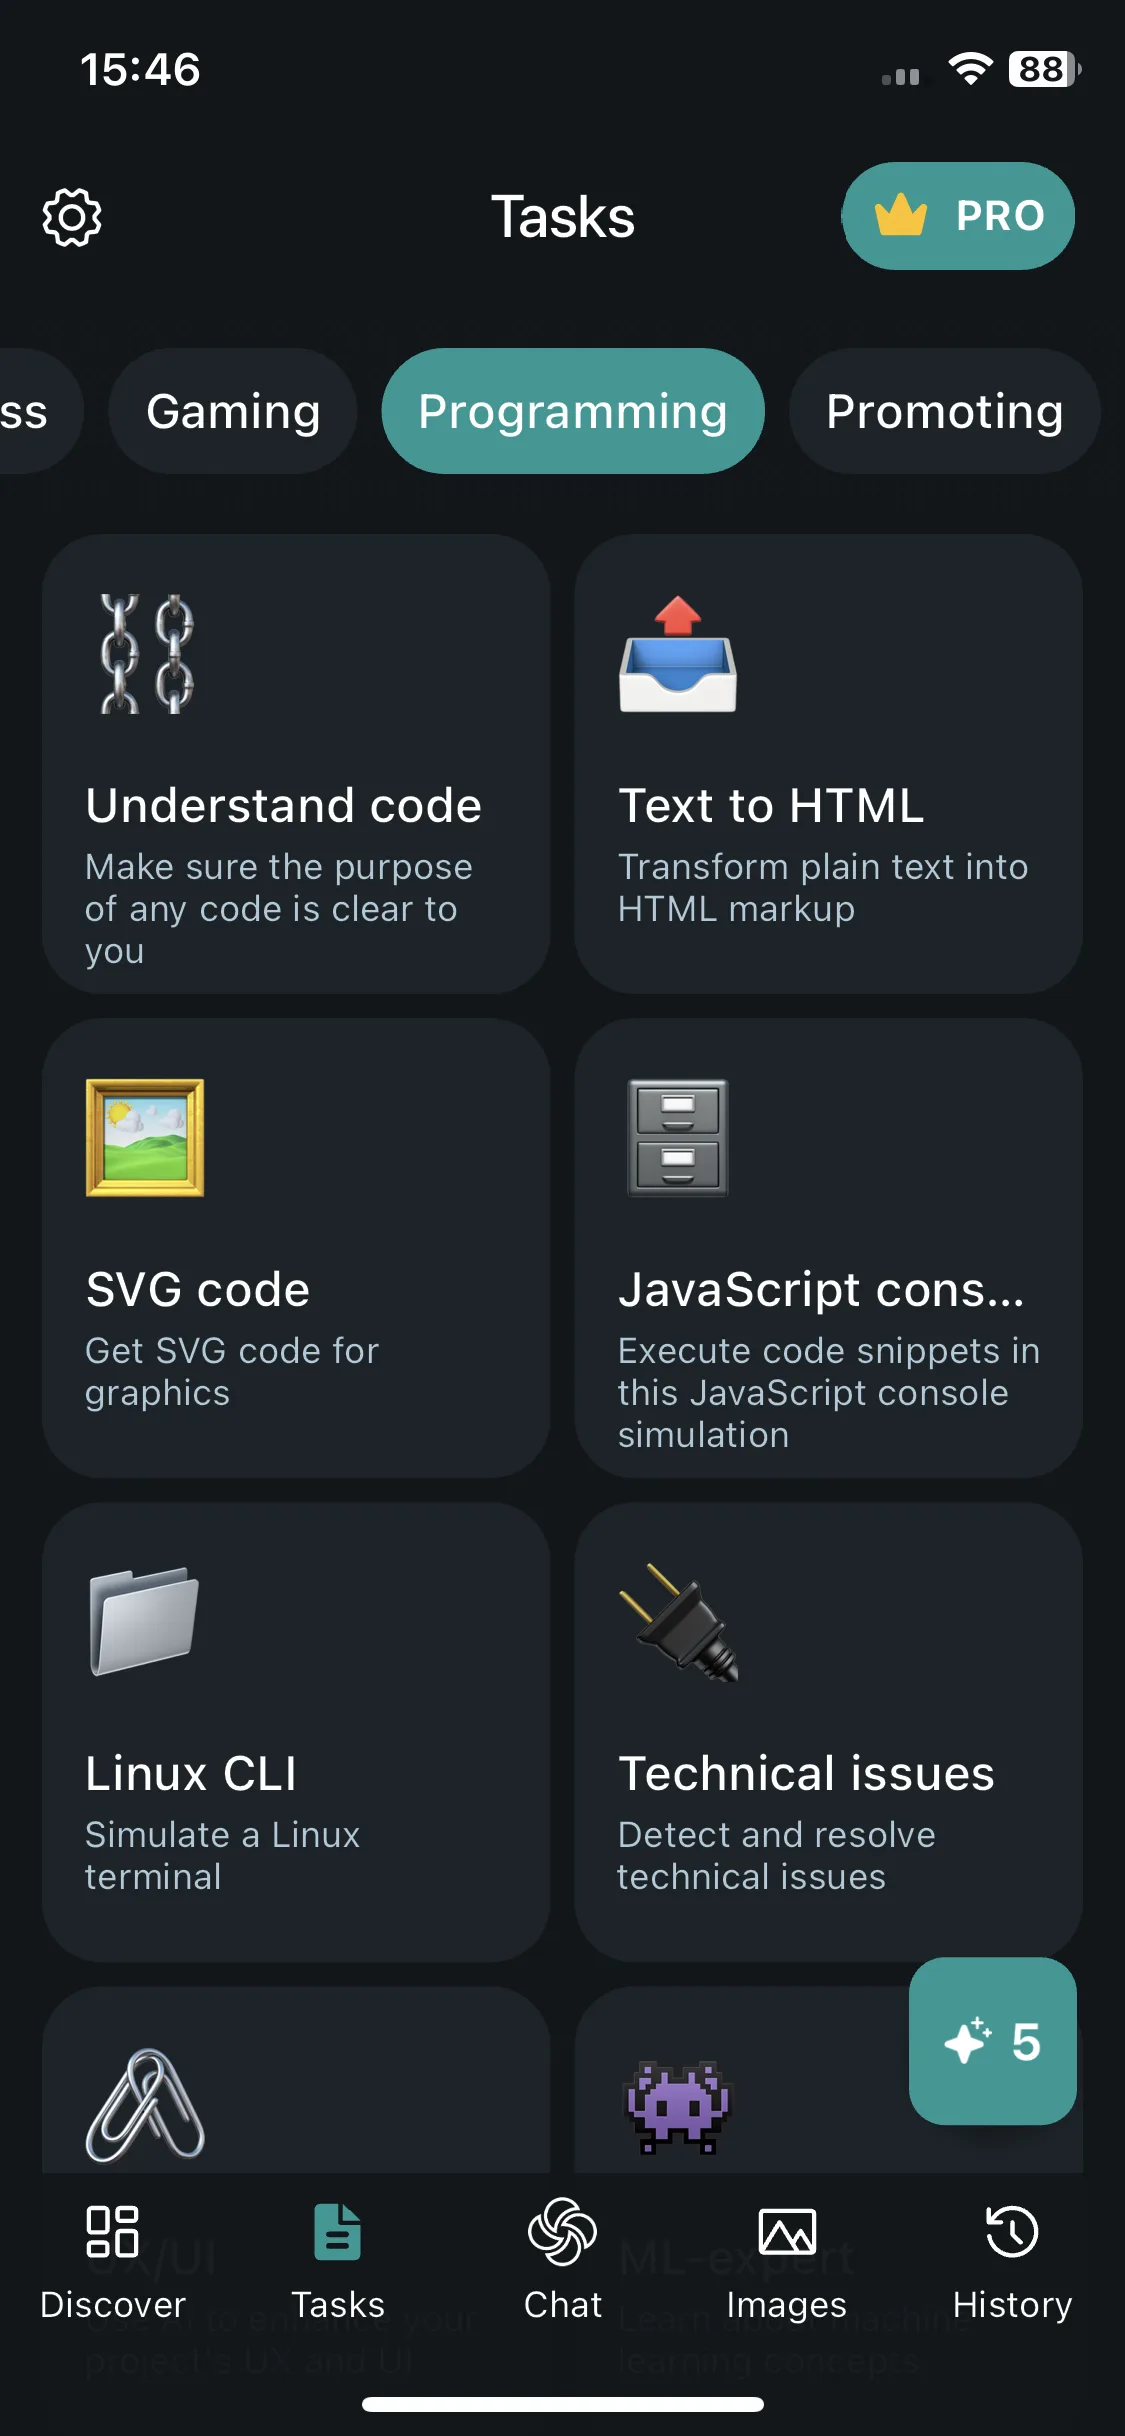Image resolution: width=1125 pixels, height=2436 pixels.
Task: Tap the SVG code framed picture icon
Action: 145,1138
